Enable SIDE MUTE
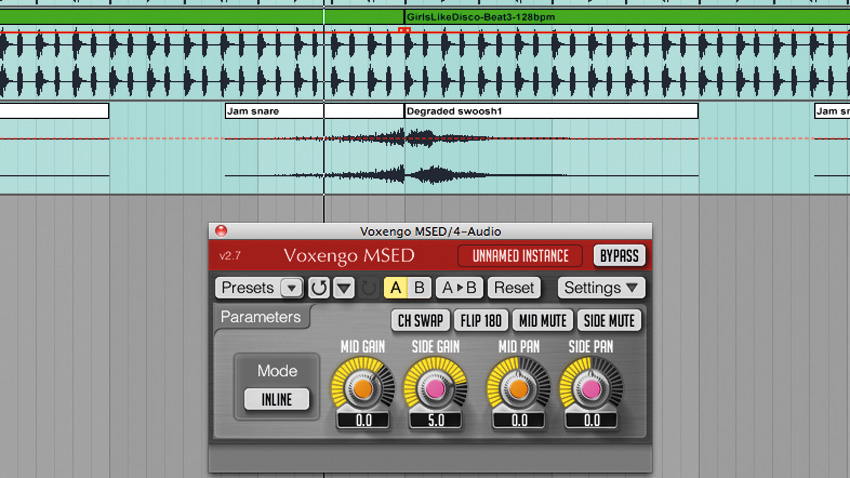The height and width of the screenshot is (478, 850). [609, 321]
